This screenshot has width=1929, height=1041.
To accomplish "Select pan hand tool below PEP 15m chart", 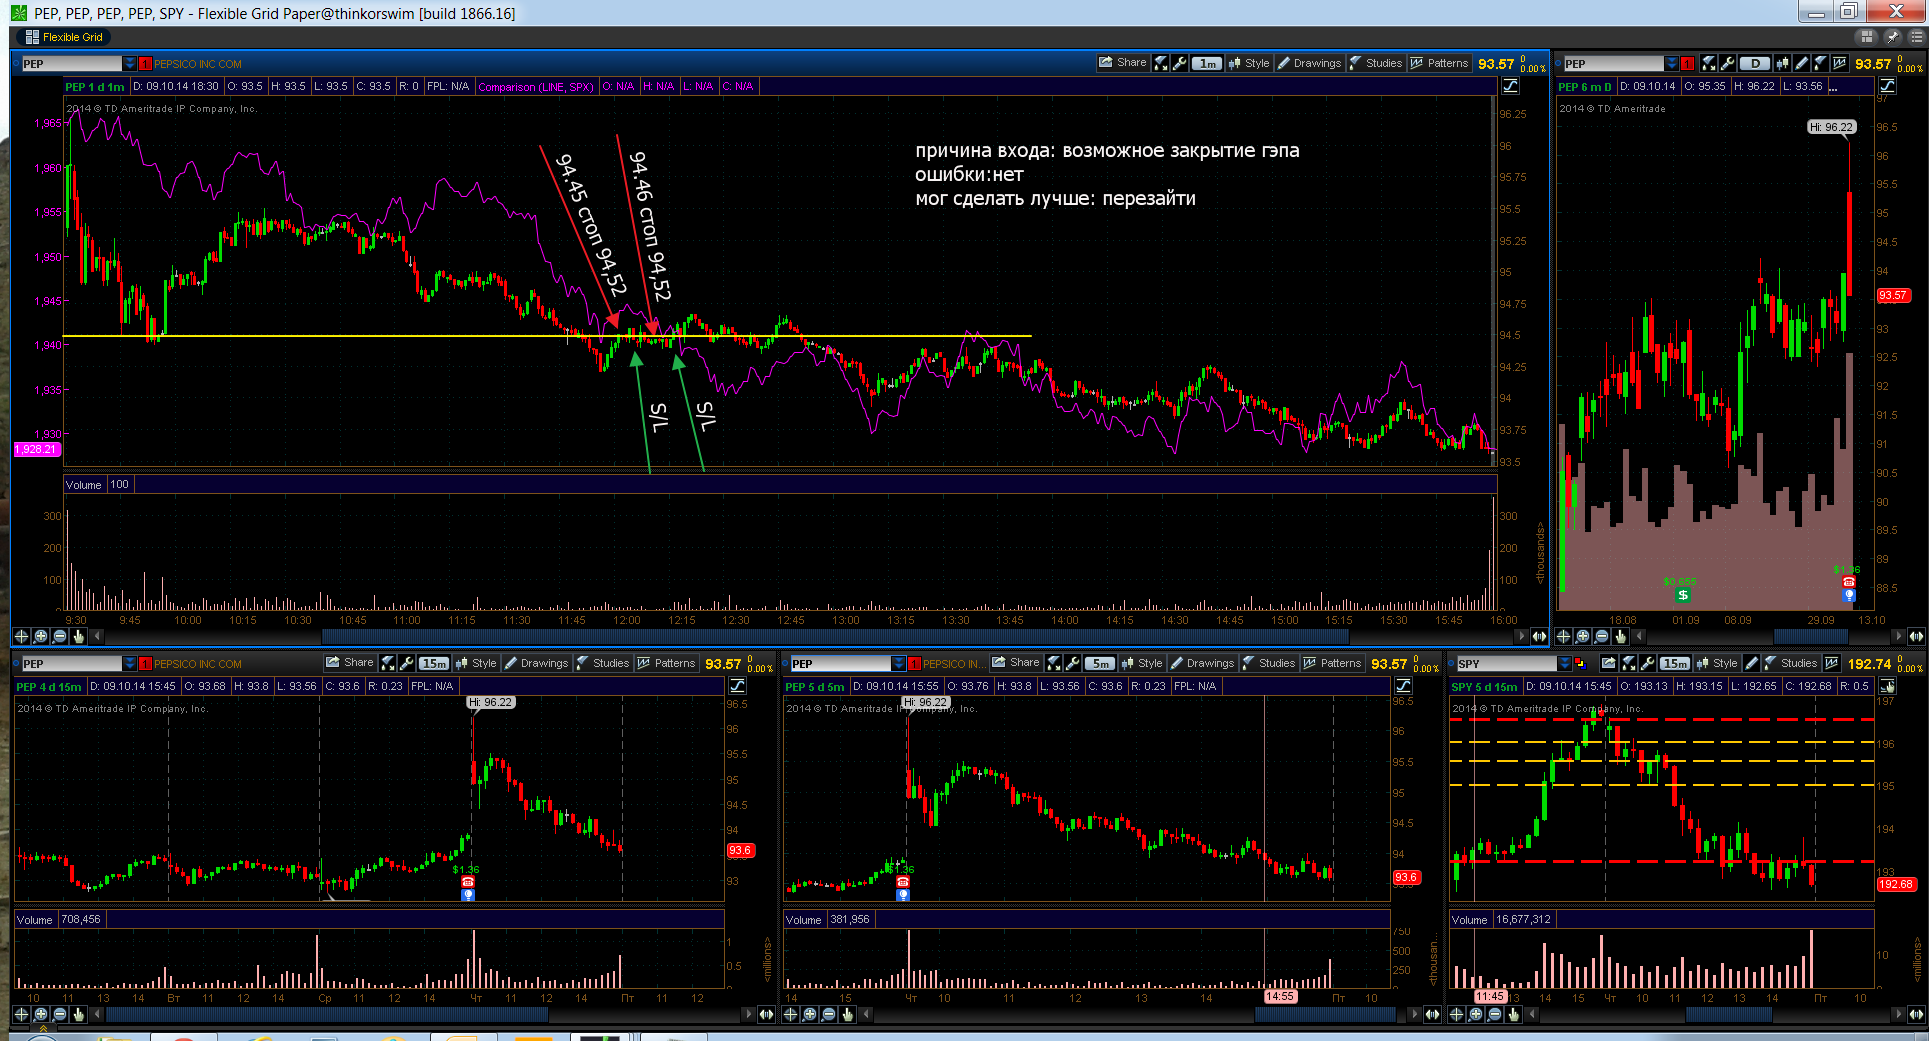I will (79, 1014).
